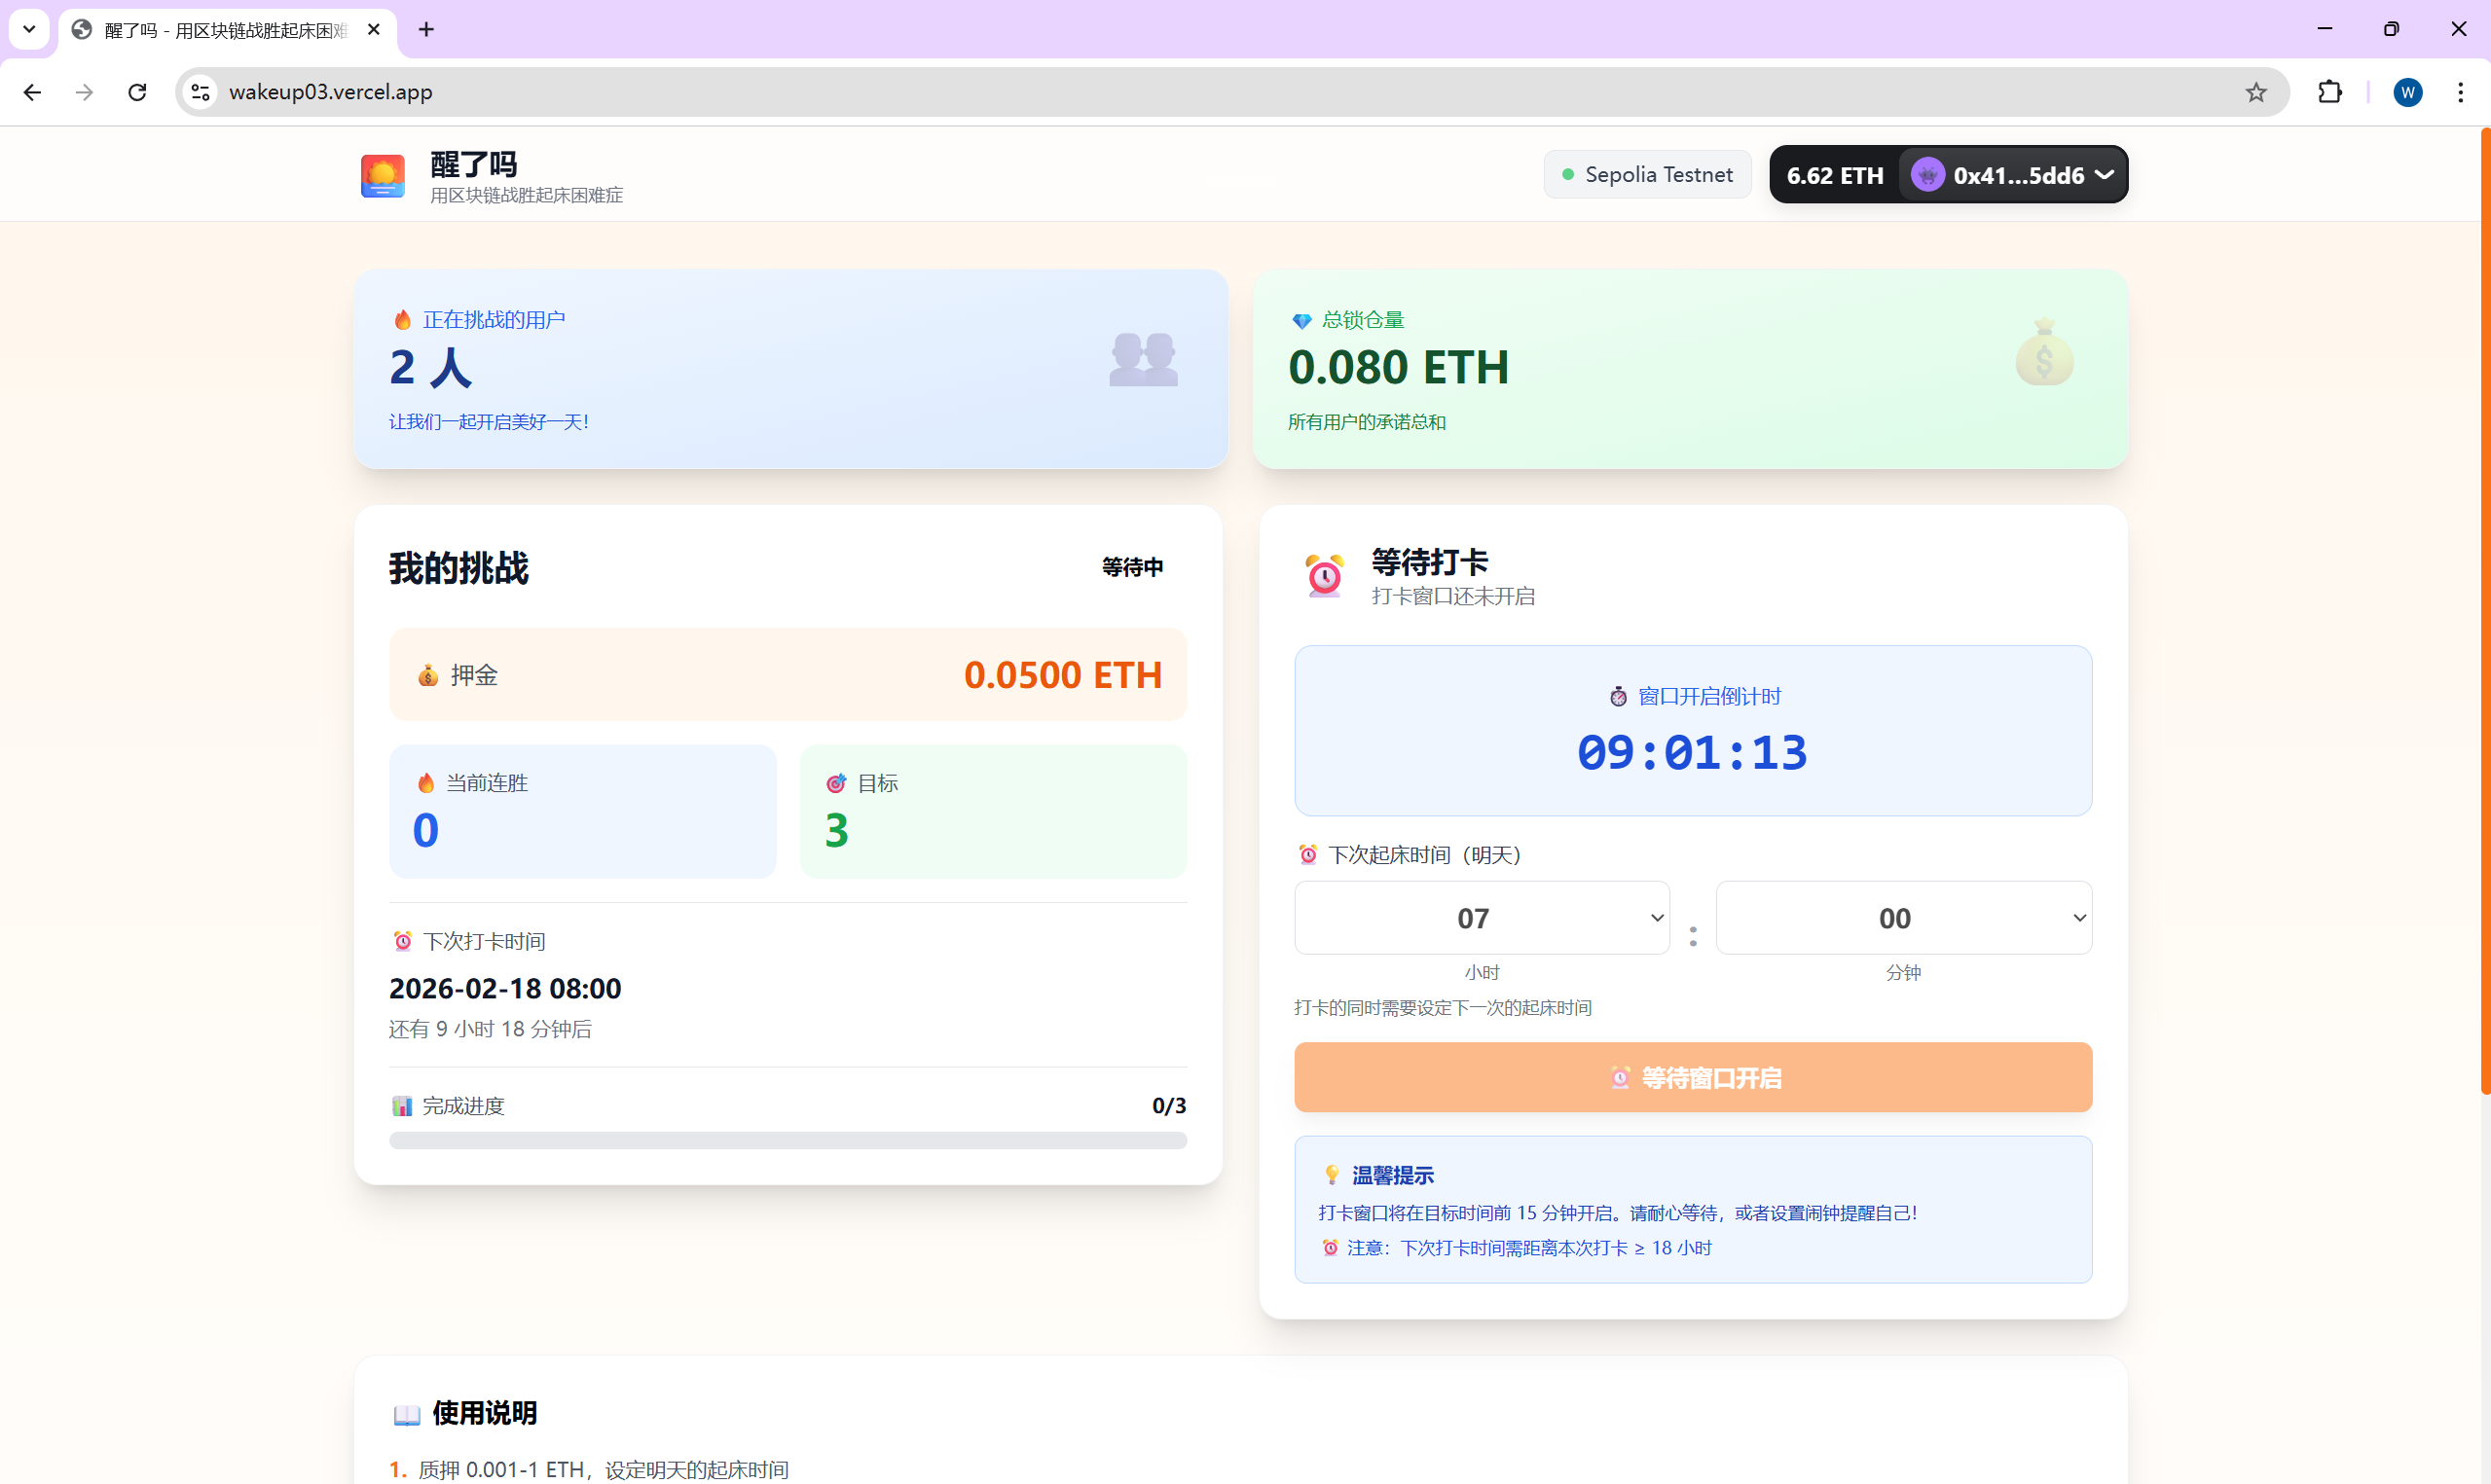Viewport: 2491px width, 1484px height.
Task: Click the 2026-02-18 08:00 check-in time
Action: 505,989
